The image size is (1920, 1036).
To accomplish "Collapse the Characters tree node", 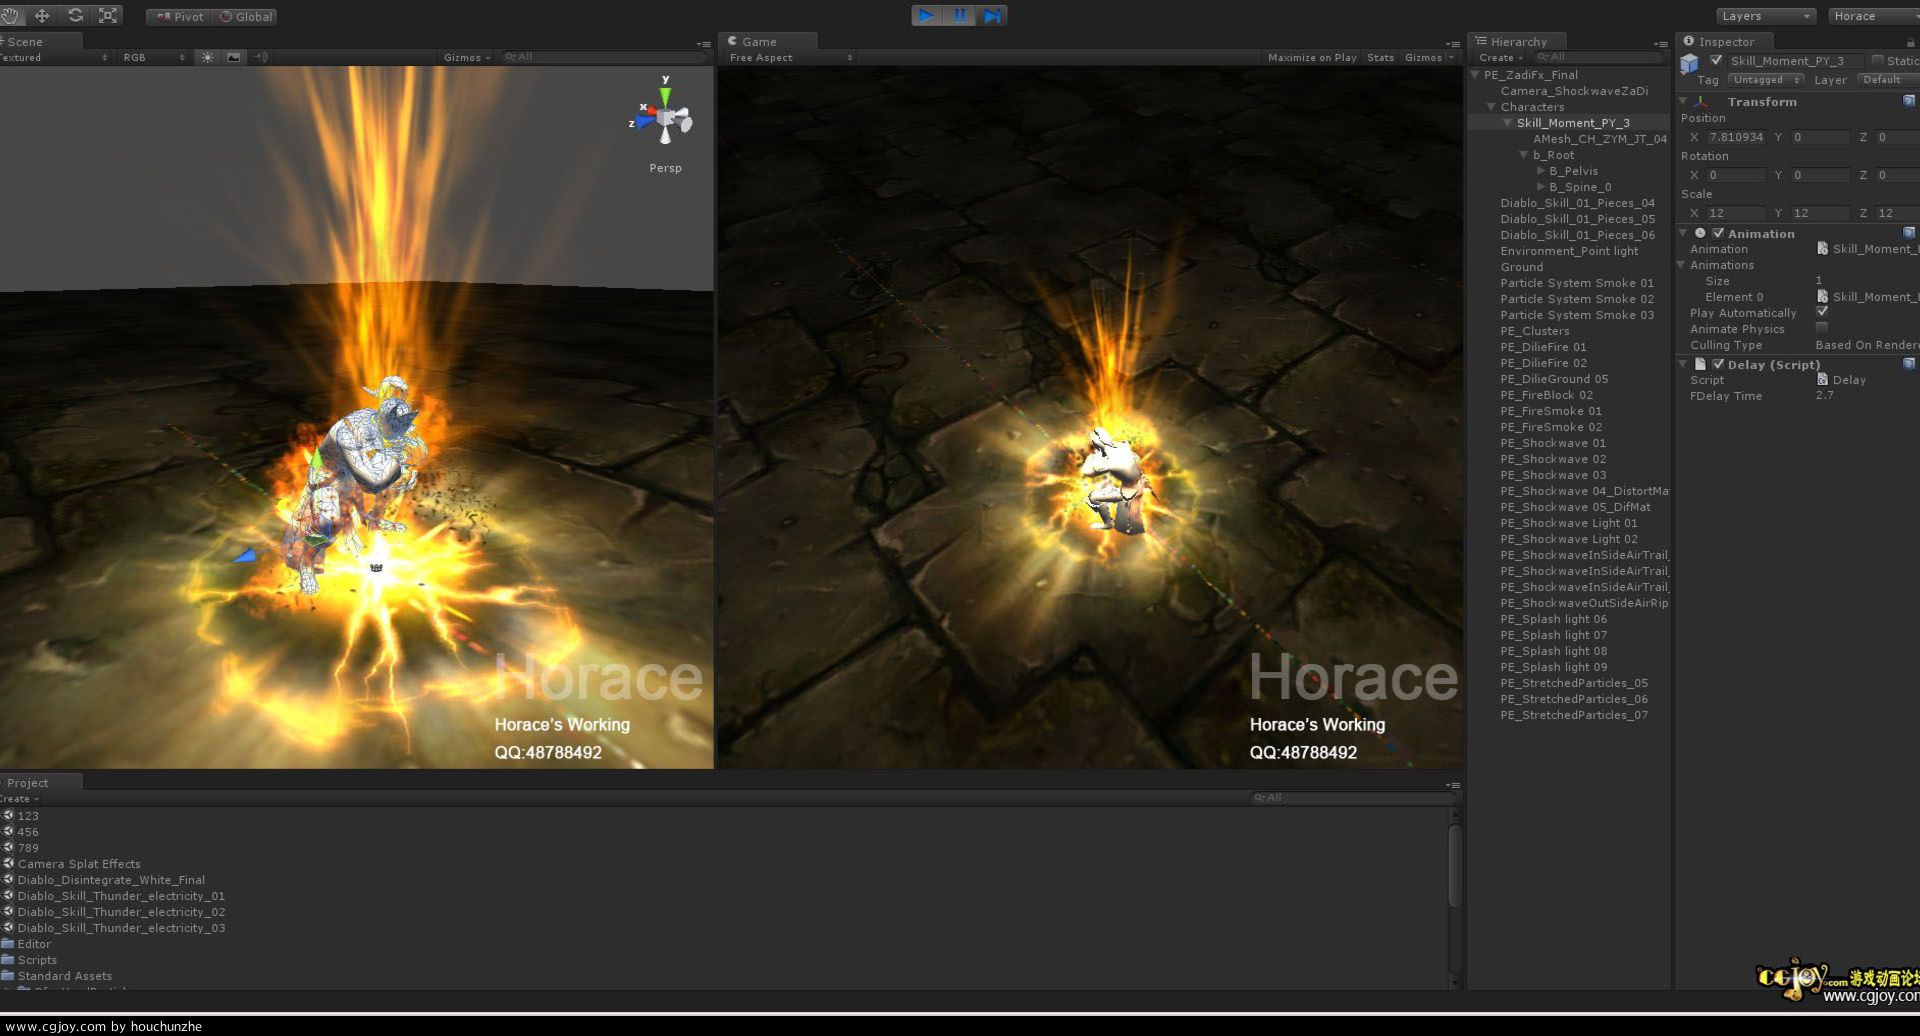I will [1491, 107].
